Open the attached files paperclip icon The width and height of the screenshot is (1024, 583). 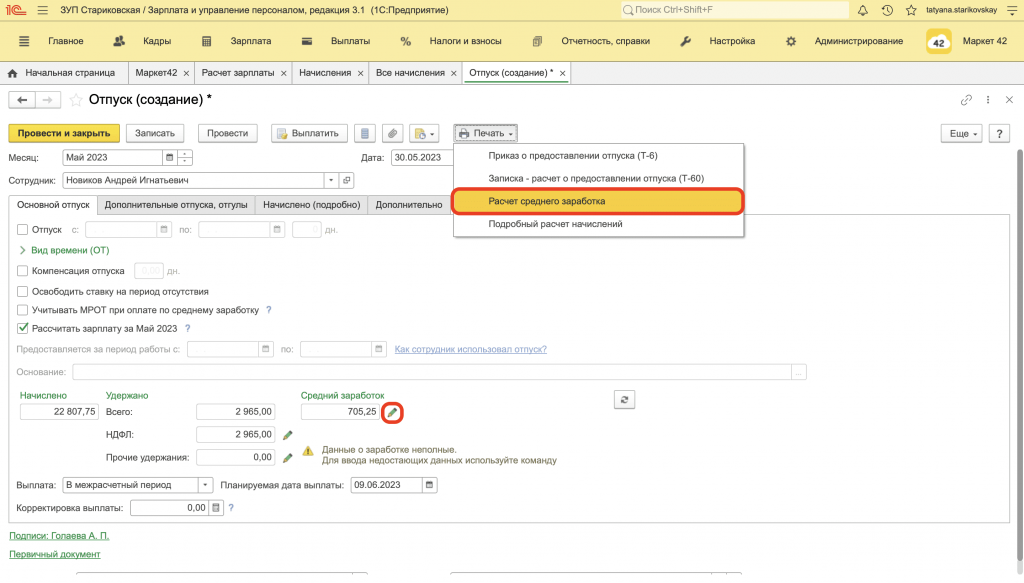[392, 133]
